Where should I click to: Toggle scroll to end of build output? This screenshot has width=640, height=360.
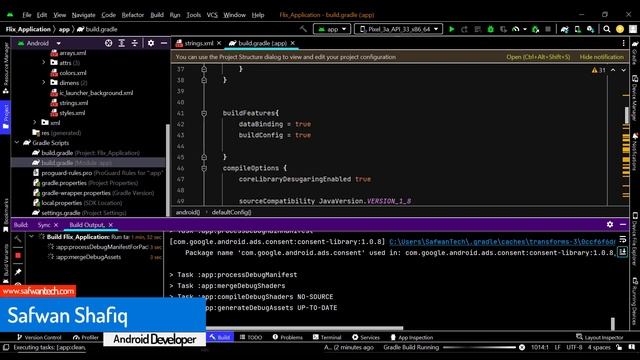pyautogui.click(x=623, y=252)
